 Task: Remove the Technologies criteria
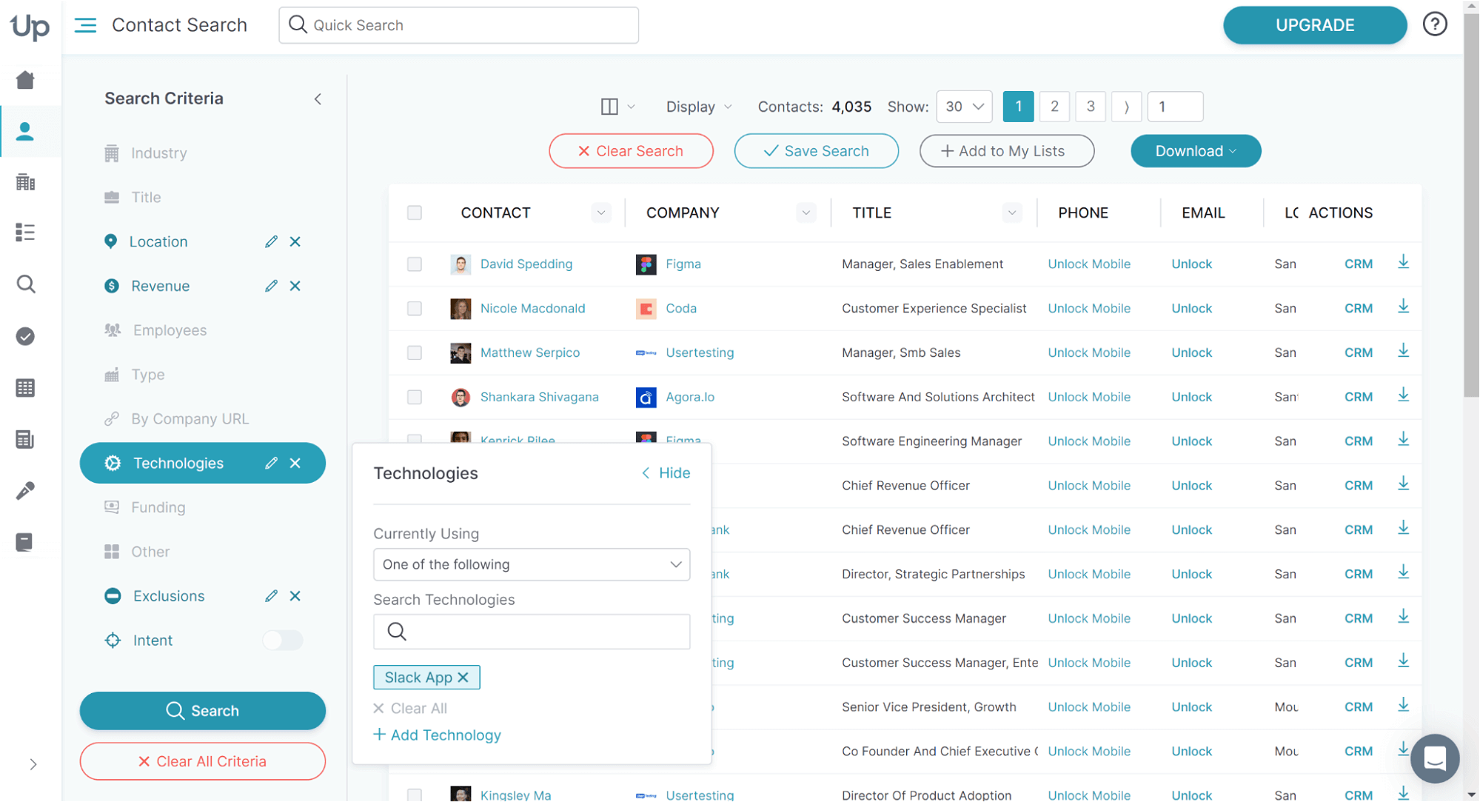tap(295, 463)
